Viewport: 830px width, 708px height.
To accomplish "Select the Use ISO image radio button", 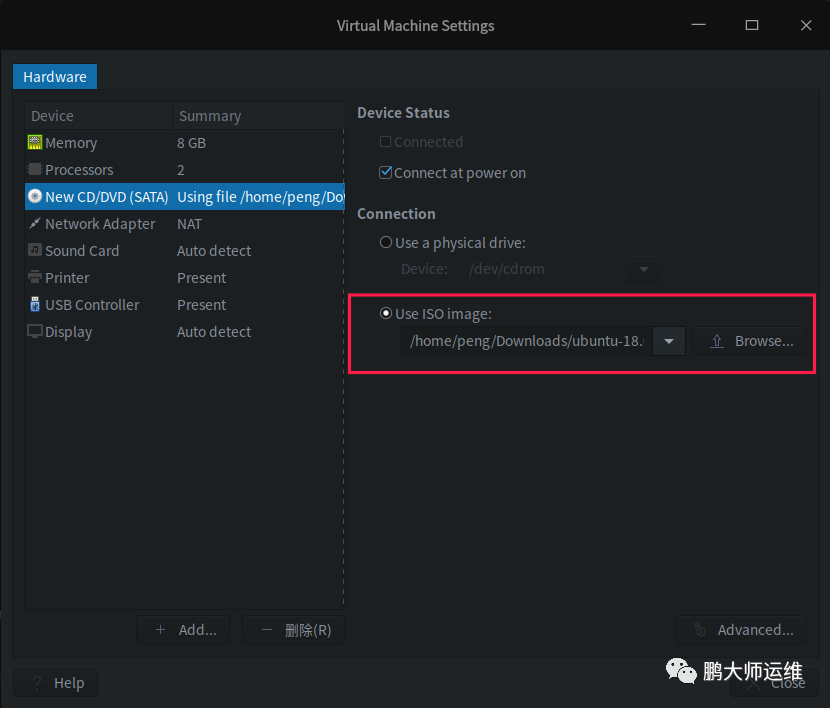I will pos(386,314).
